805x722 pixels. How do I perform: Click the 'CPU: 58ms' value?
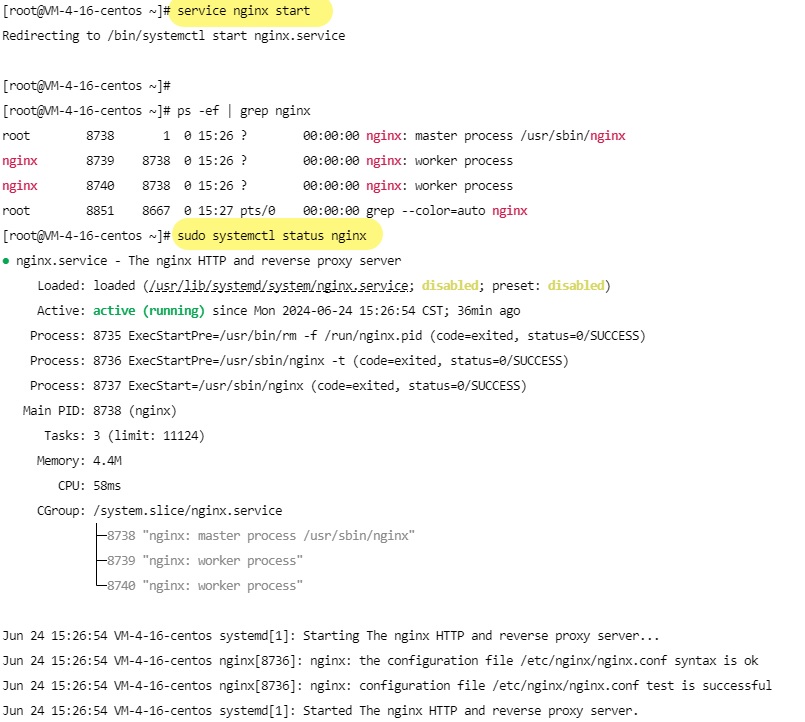(107, 486)
